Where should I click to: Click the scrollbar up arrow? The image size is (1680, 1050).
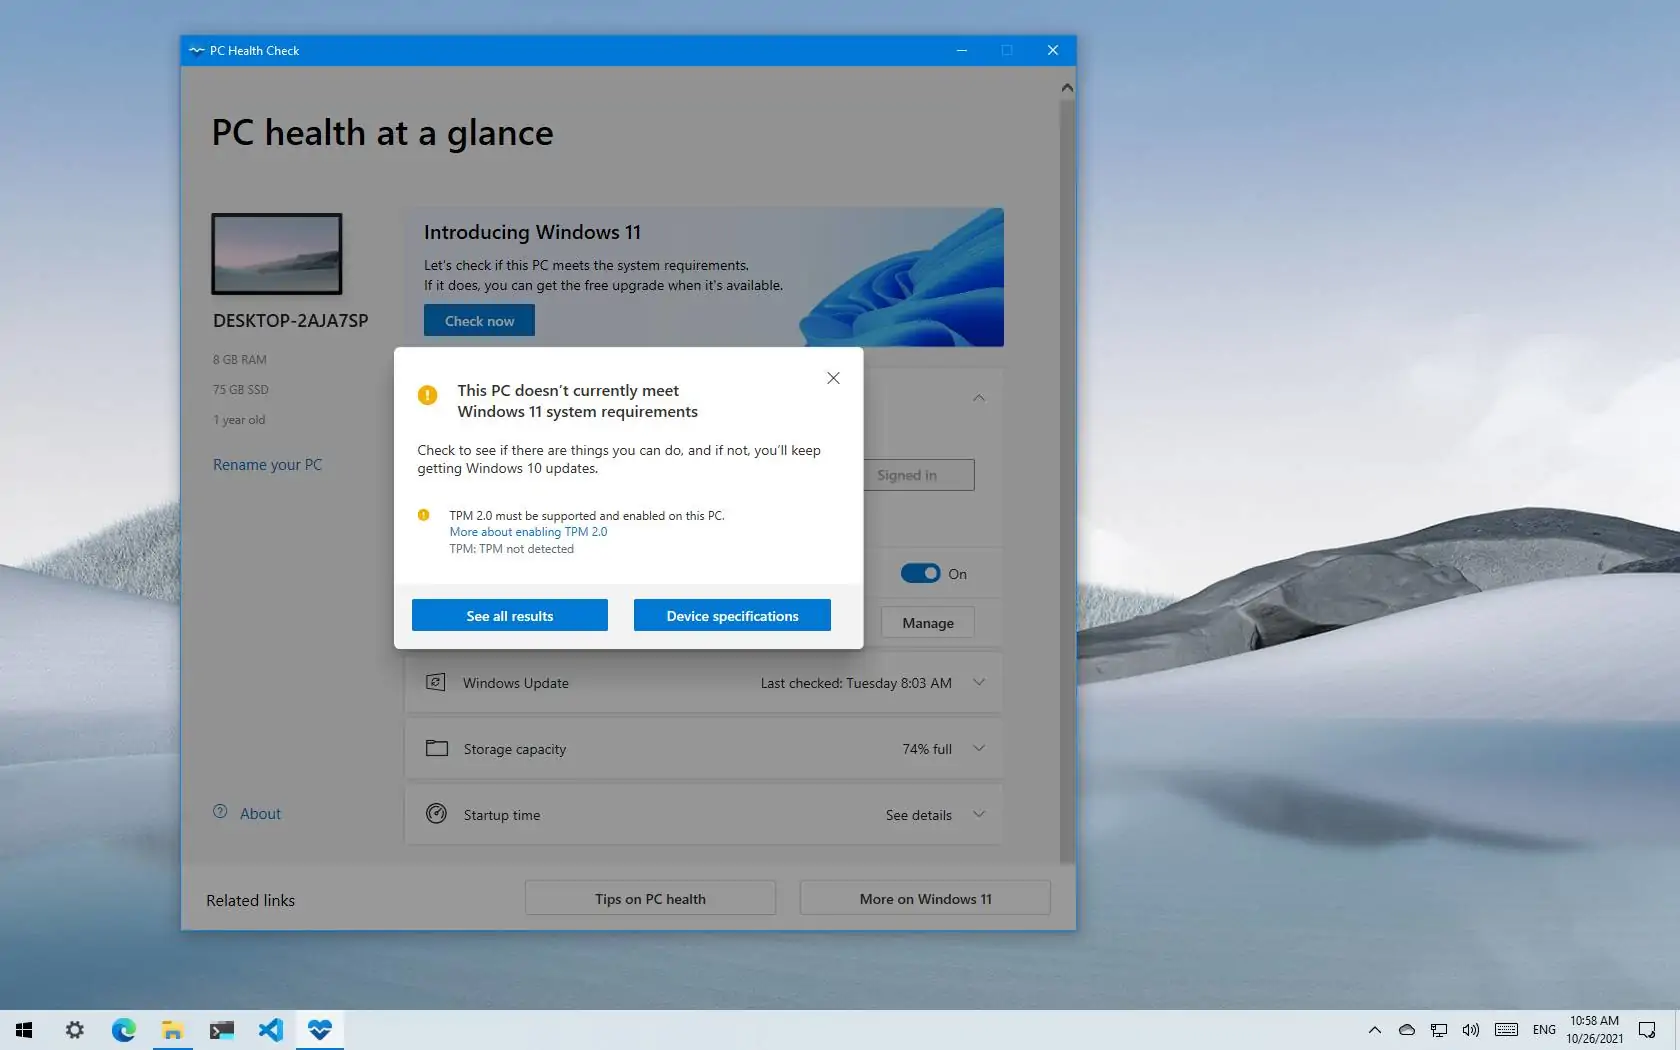click(x=1067, y=88)
